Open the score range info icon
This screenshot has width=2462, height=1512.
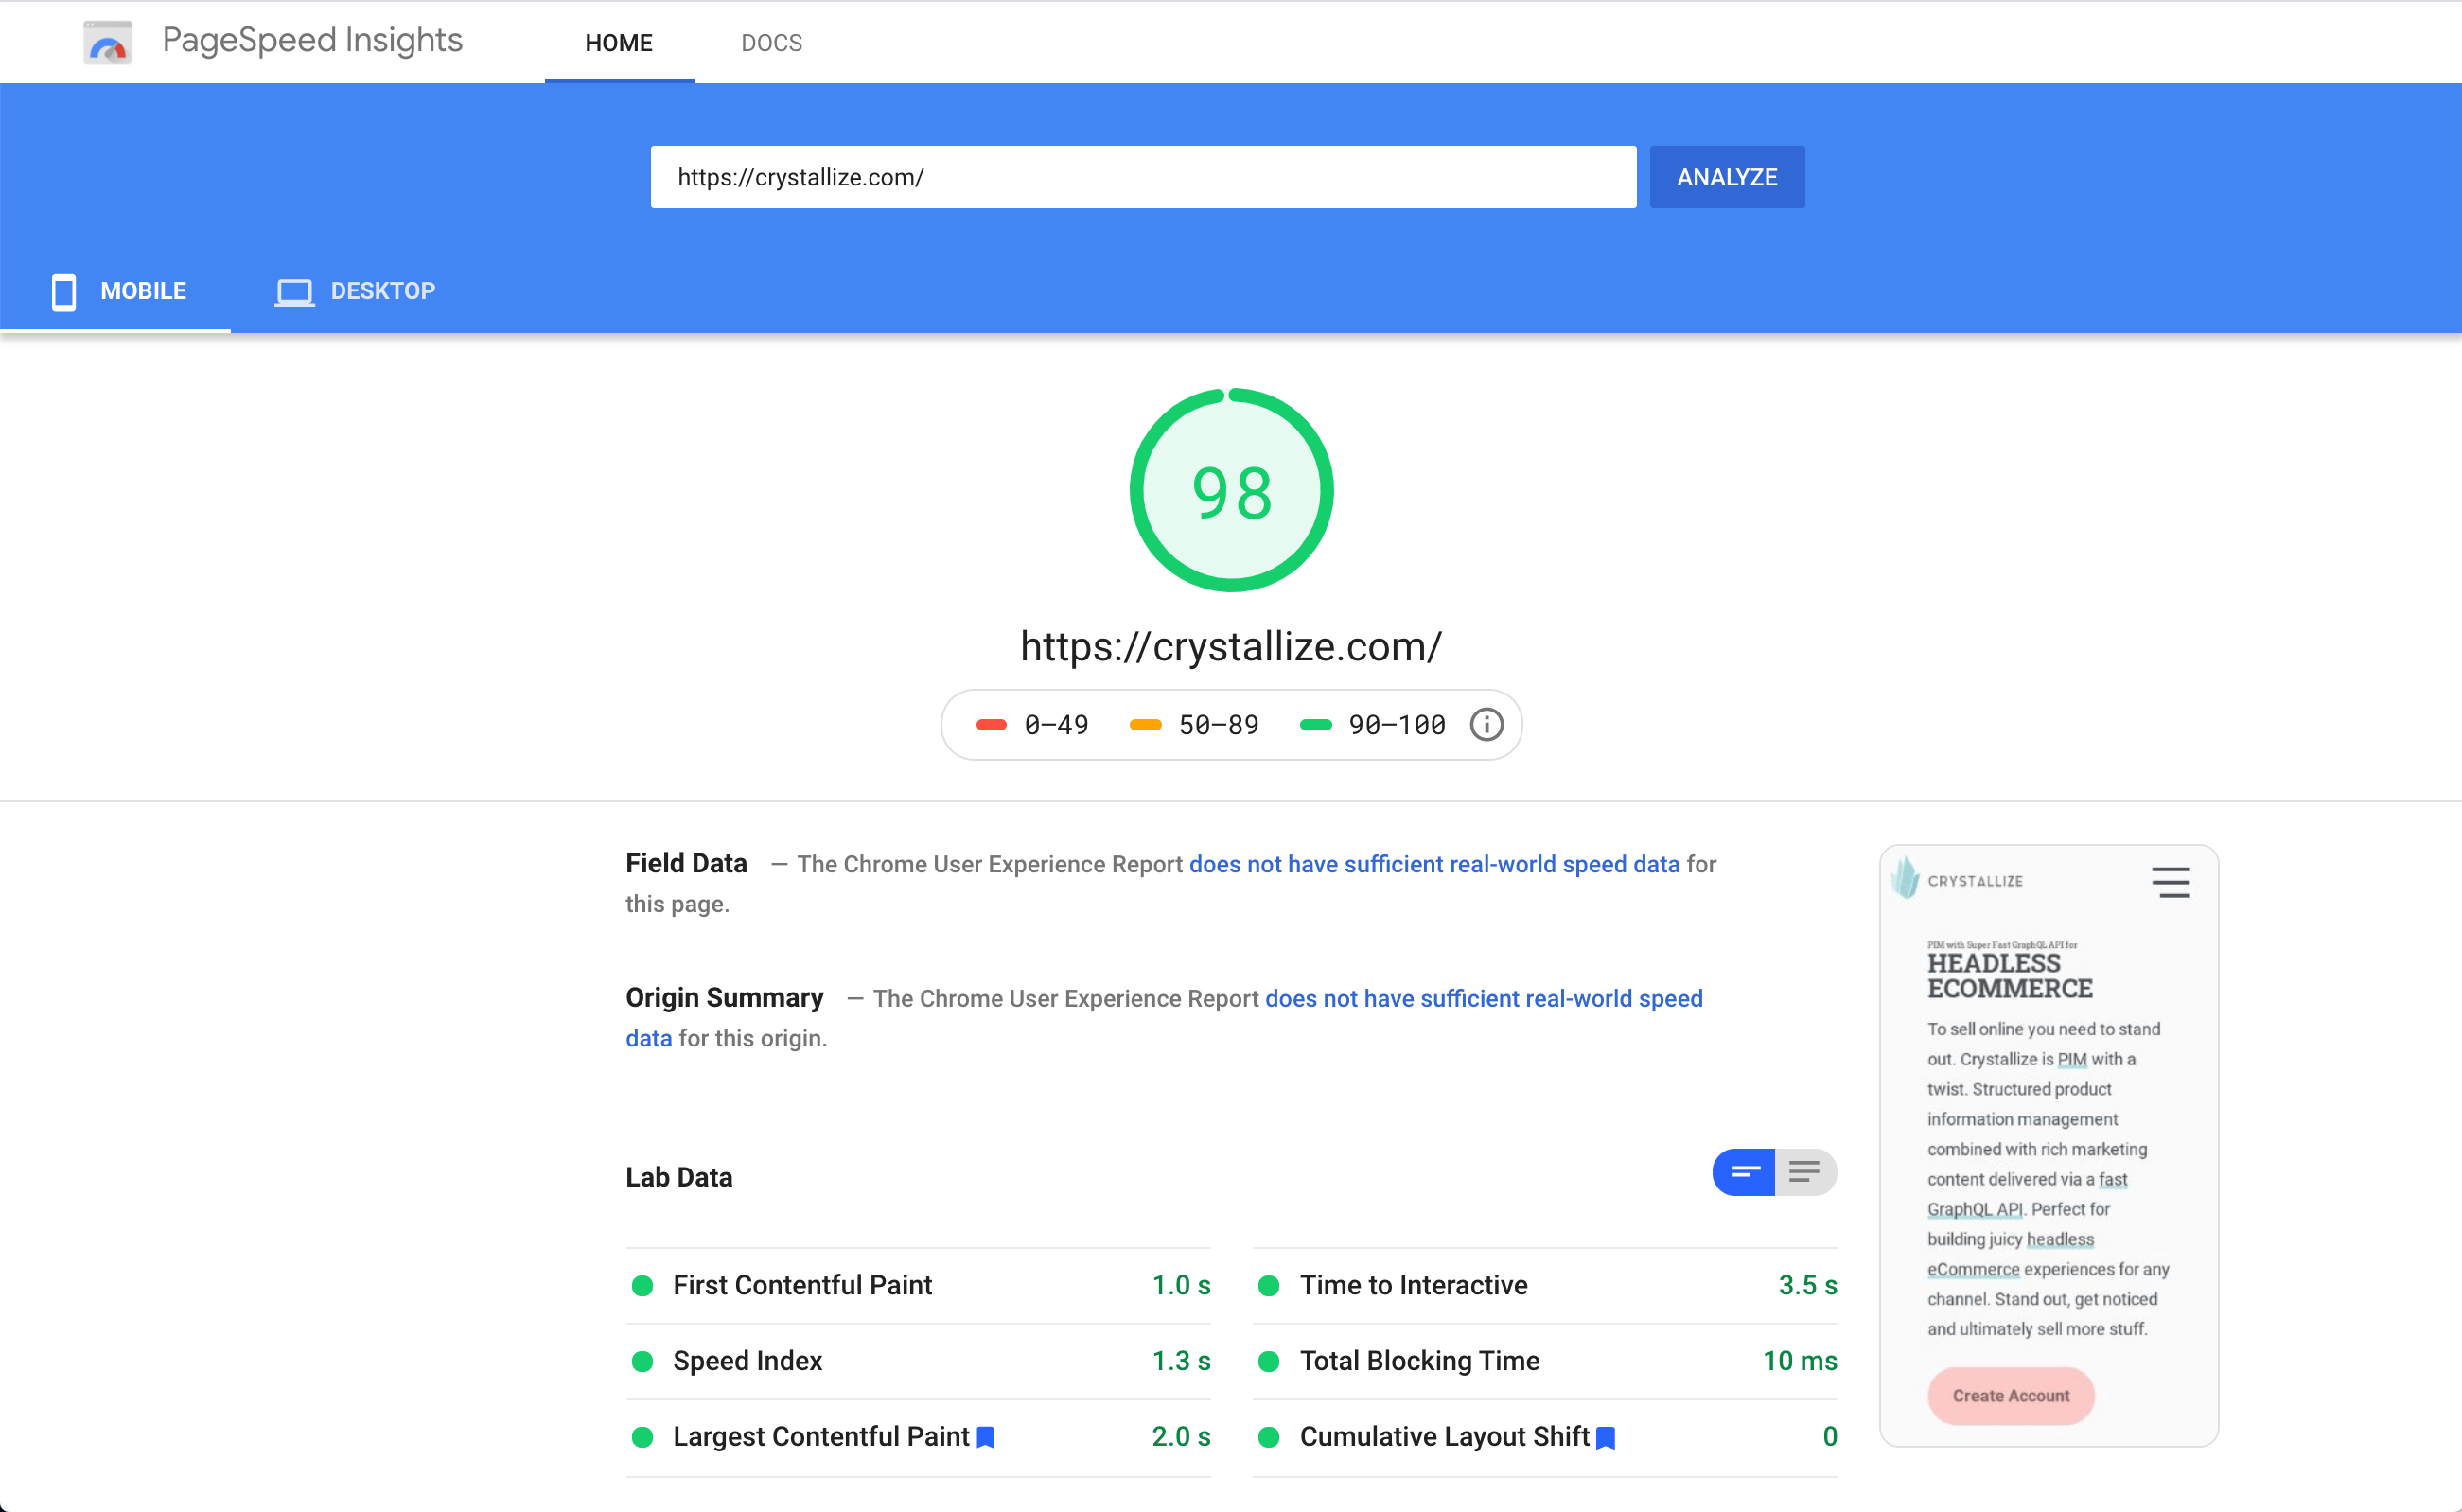(1486, 725)
